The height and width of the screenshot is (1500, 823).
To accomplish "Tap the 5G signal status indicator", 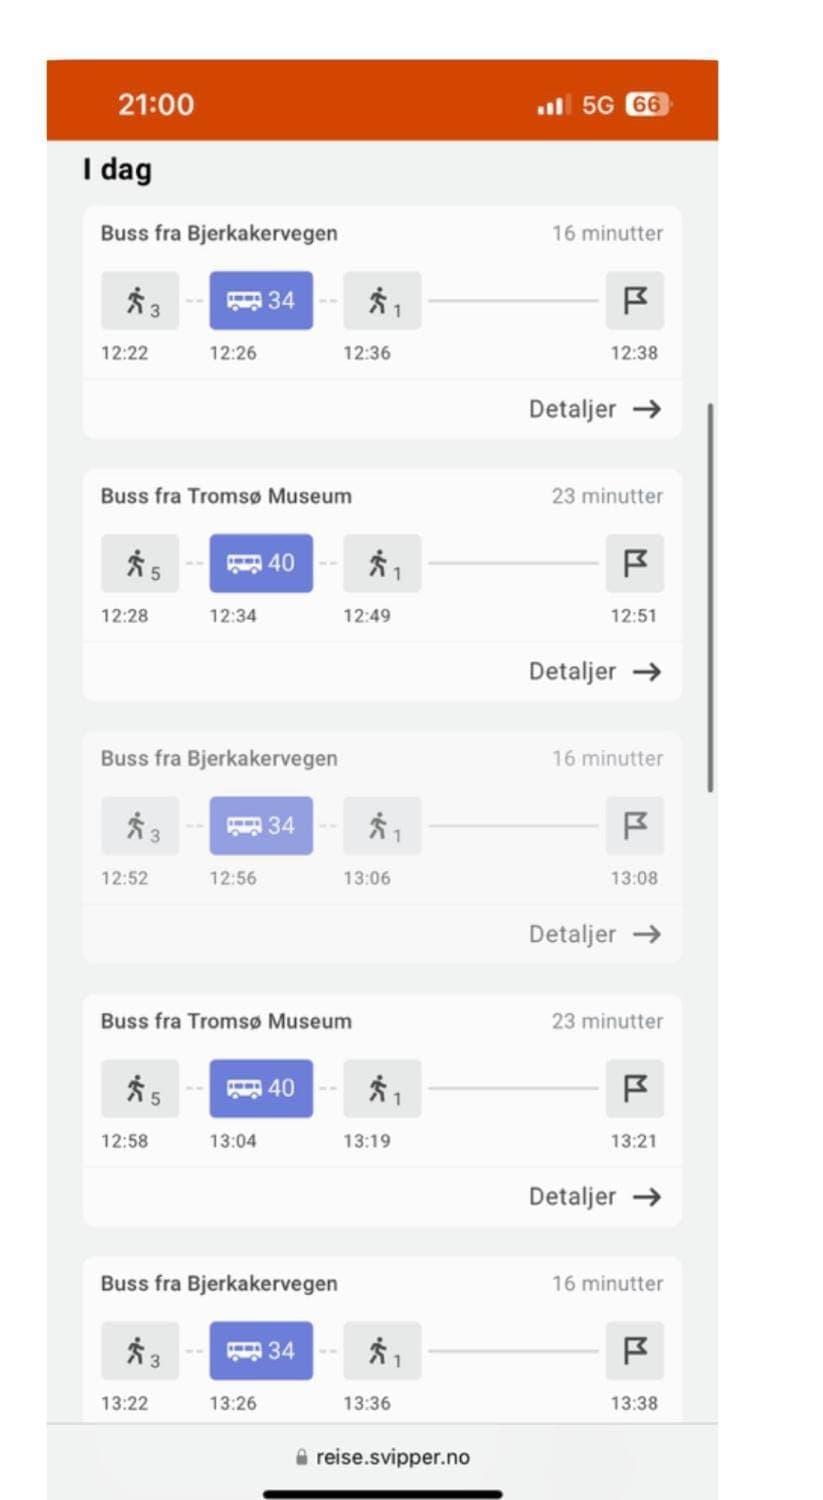I will (597, 105).
